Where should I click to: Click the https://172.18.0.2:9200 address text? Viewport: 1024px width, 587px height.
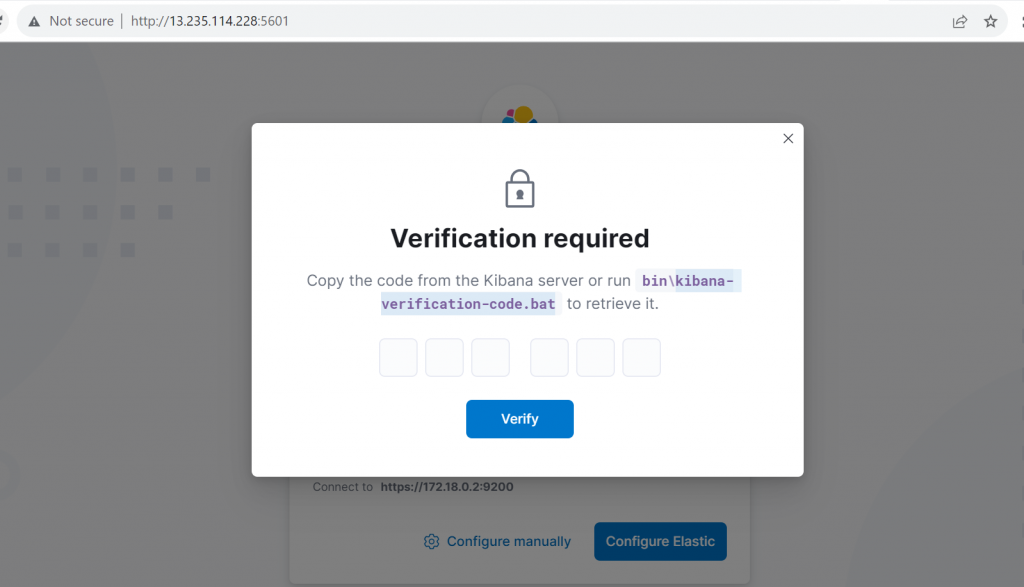(447, 487)
